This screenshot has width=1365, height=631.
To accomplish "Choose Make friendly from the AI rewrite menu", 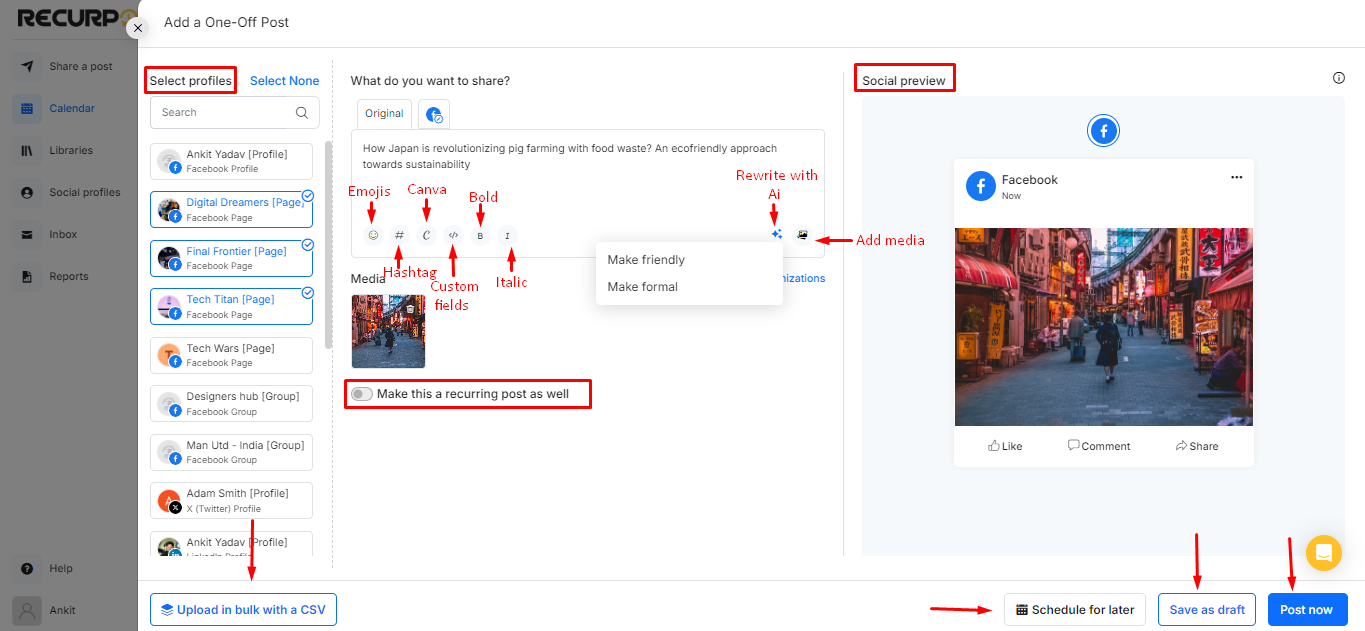I will tap(688, 260).
